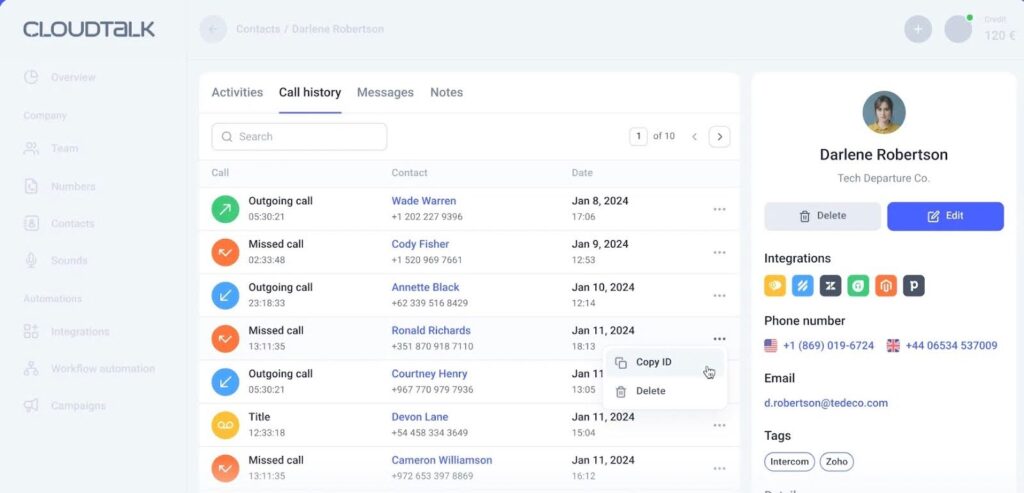Go to next page of call history
This screenshot has height=493, width=1024.
pos(719,137)
